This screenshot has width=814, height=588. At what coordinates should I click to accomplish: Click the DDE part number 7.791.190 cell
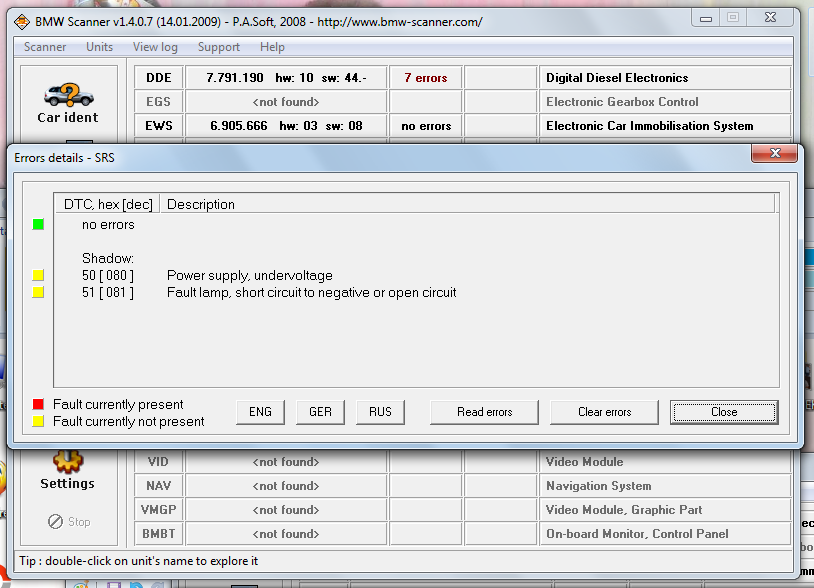point(286,78)
